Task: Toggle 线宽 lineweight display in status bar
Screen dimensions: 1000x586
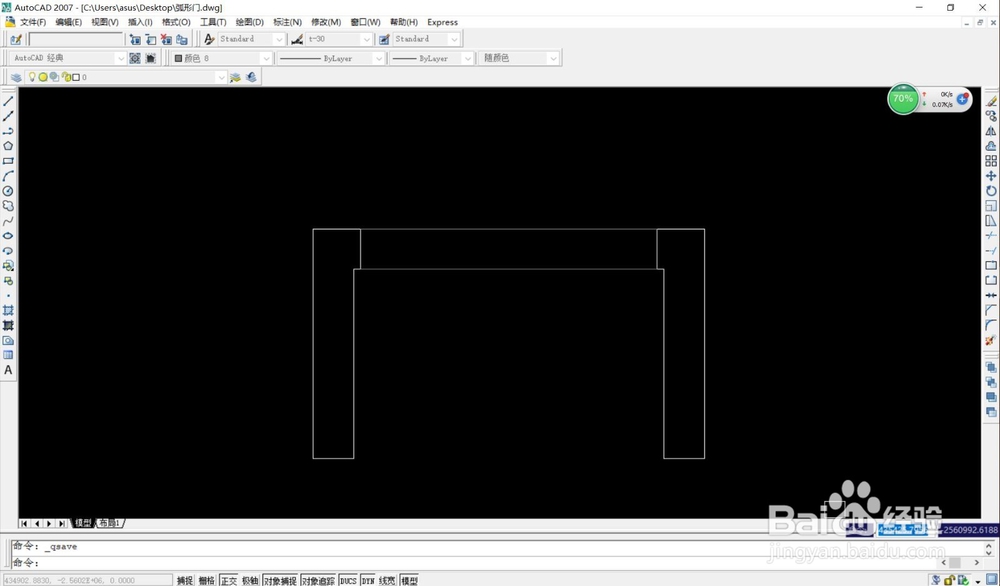Action: point(387,580)
